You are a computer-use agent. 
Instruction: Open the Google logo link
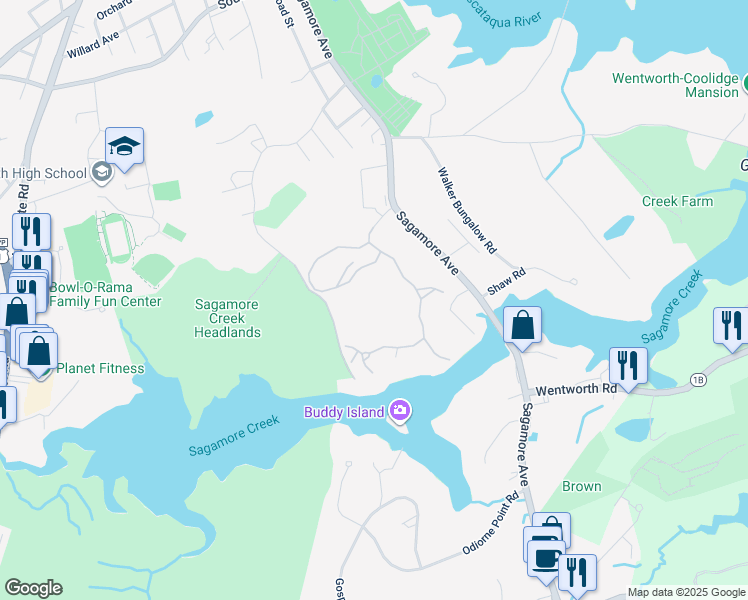(33, 588)
